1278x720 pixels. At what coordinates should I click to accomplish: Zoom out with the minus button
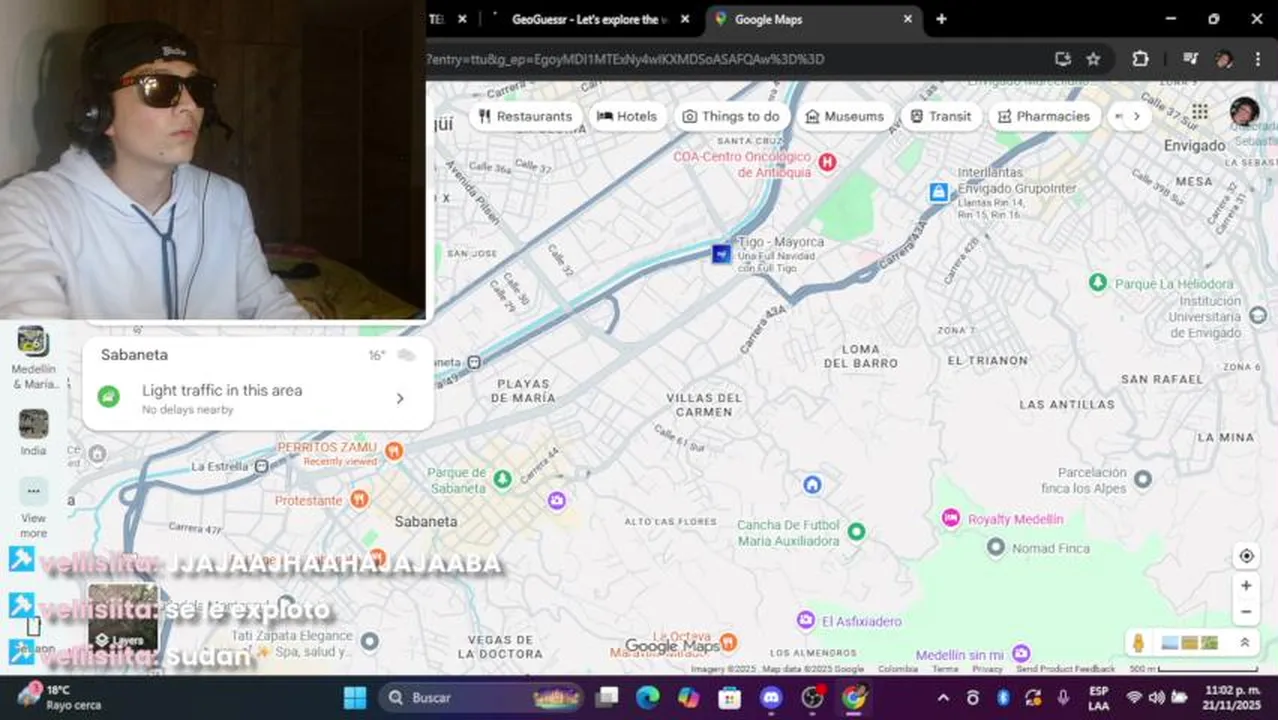tap(1246, 611)
